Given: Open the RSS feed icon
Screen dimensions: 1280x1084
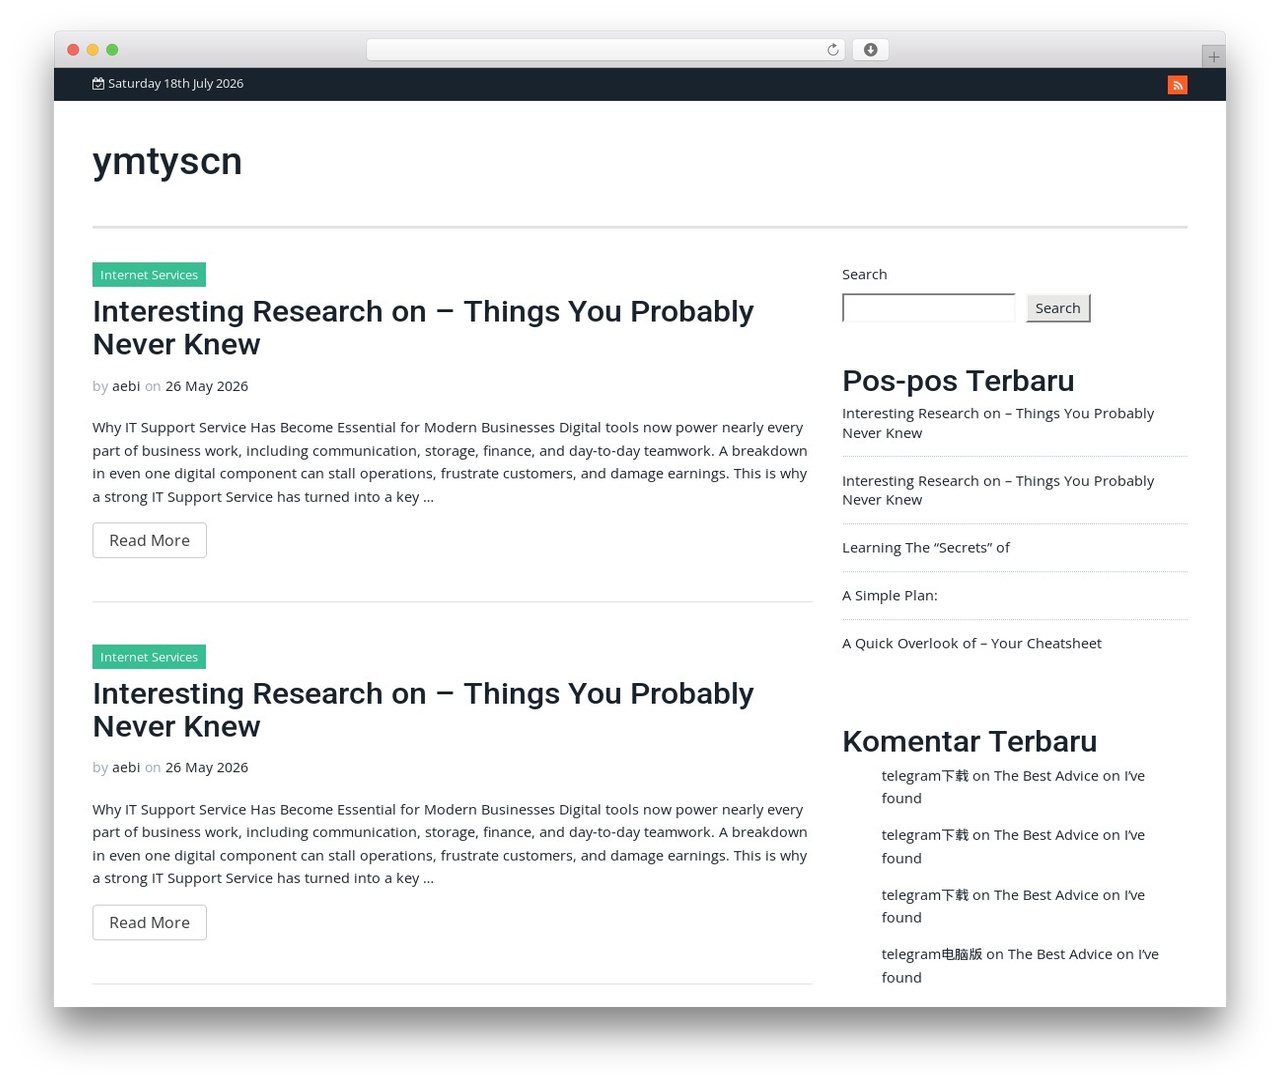Looking at the screenshot, I should (x=1177, y=85).
